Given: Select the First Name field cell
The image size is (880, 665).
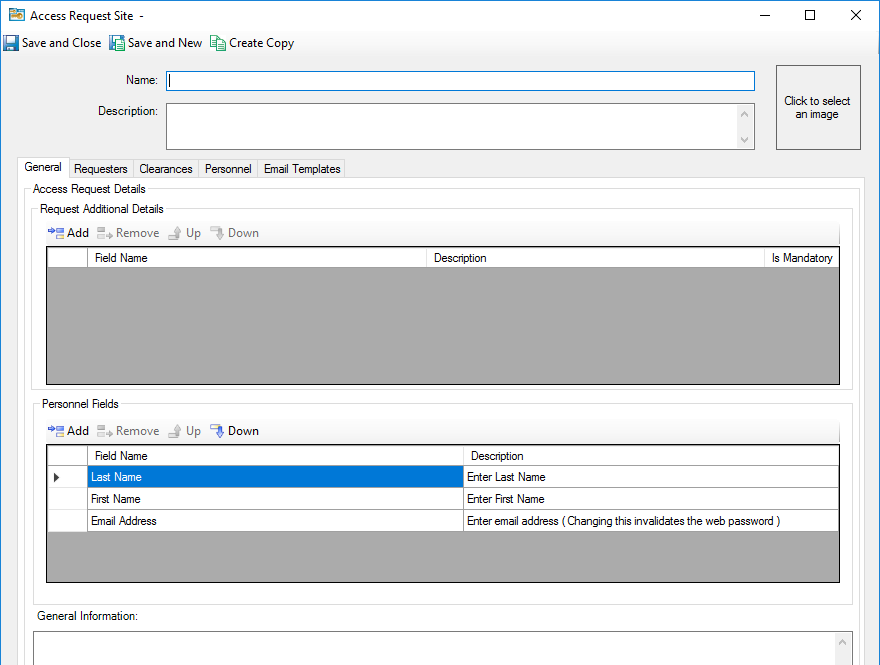Looking at the screenshot, I should point(275,499).
